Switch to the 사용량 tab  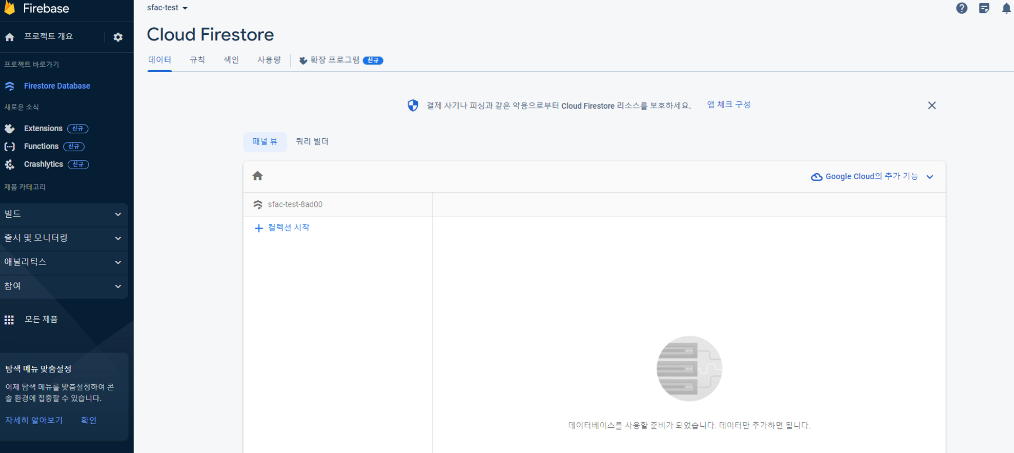tap(269, 60)
